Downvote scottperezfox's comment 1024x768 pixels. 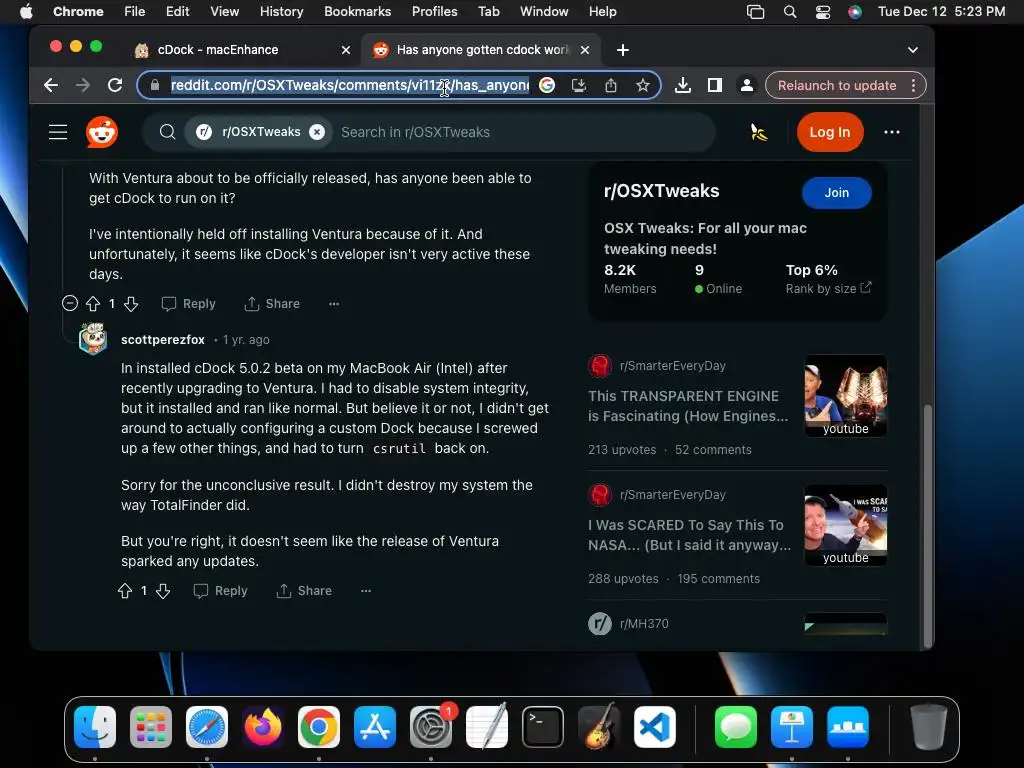(163, 591)
